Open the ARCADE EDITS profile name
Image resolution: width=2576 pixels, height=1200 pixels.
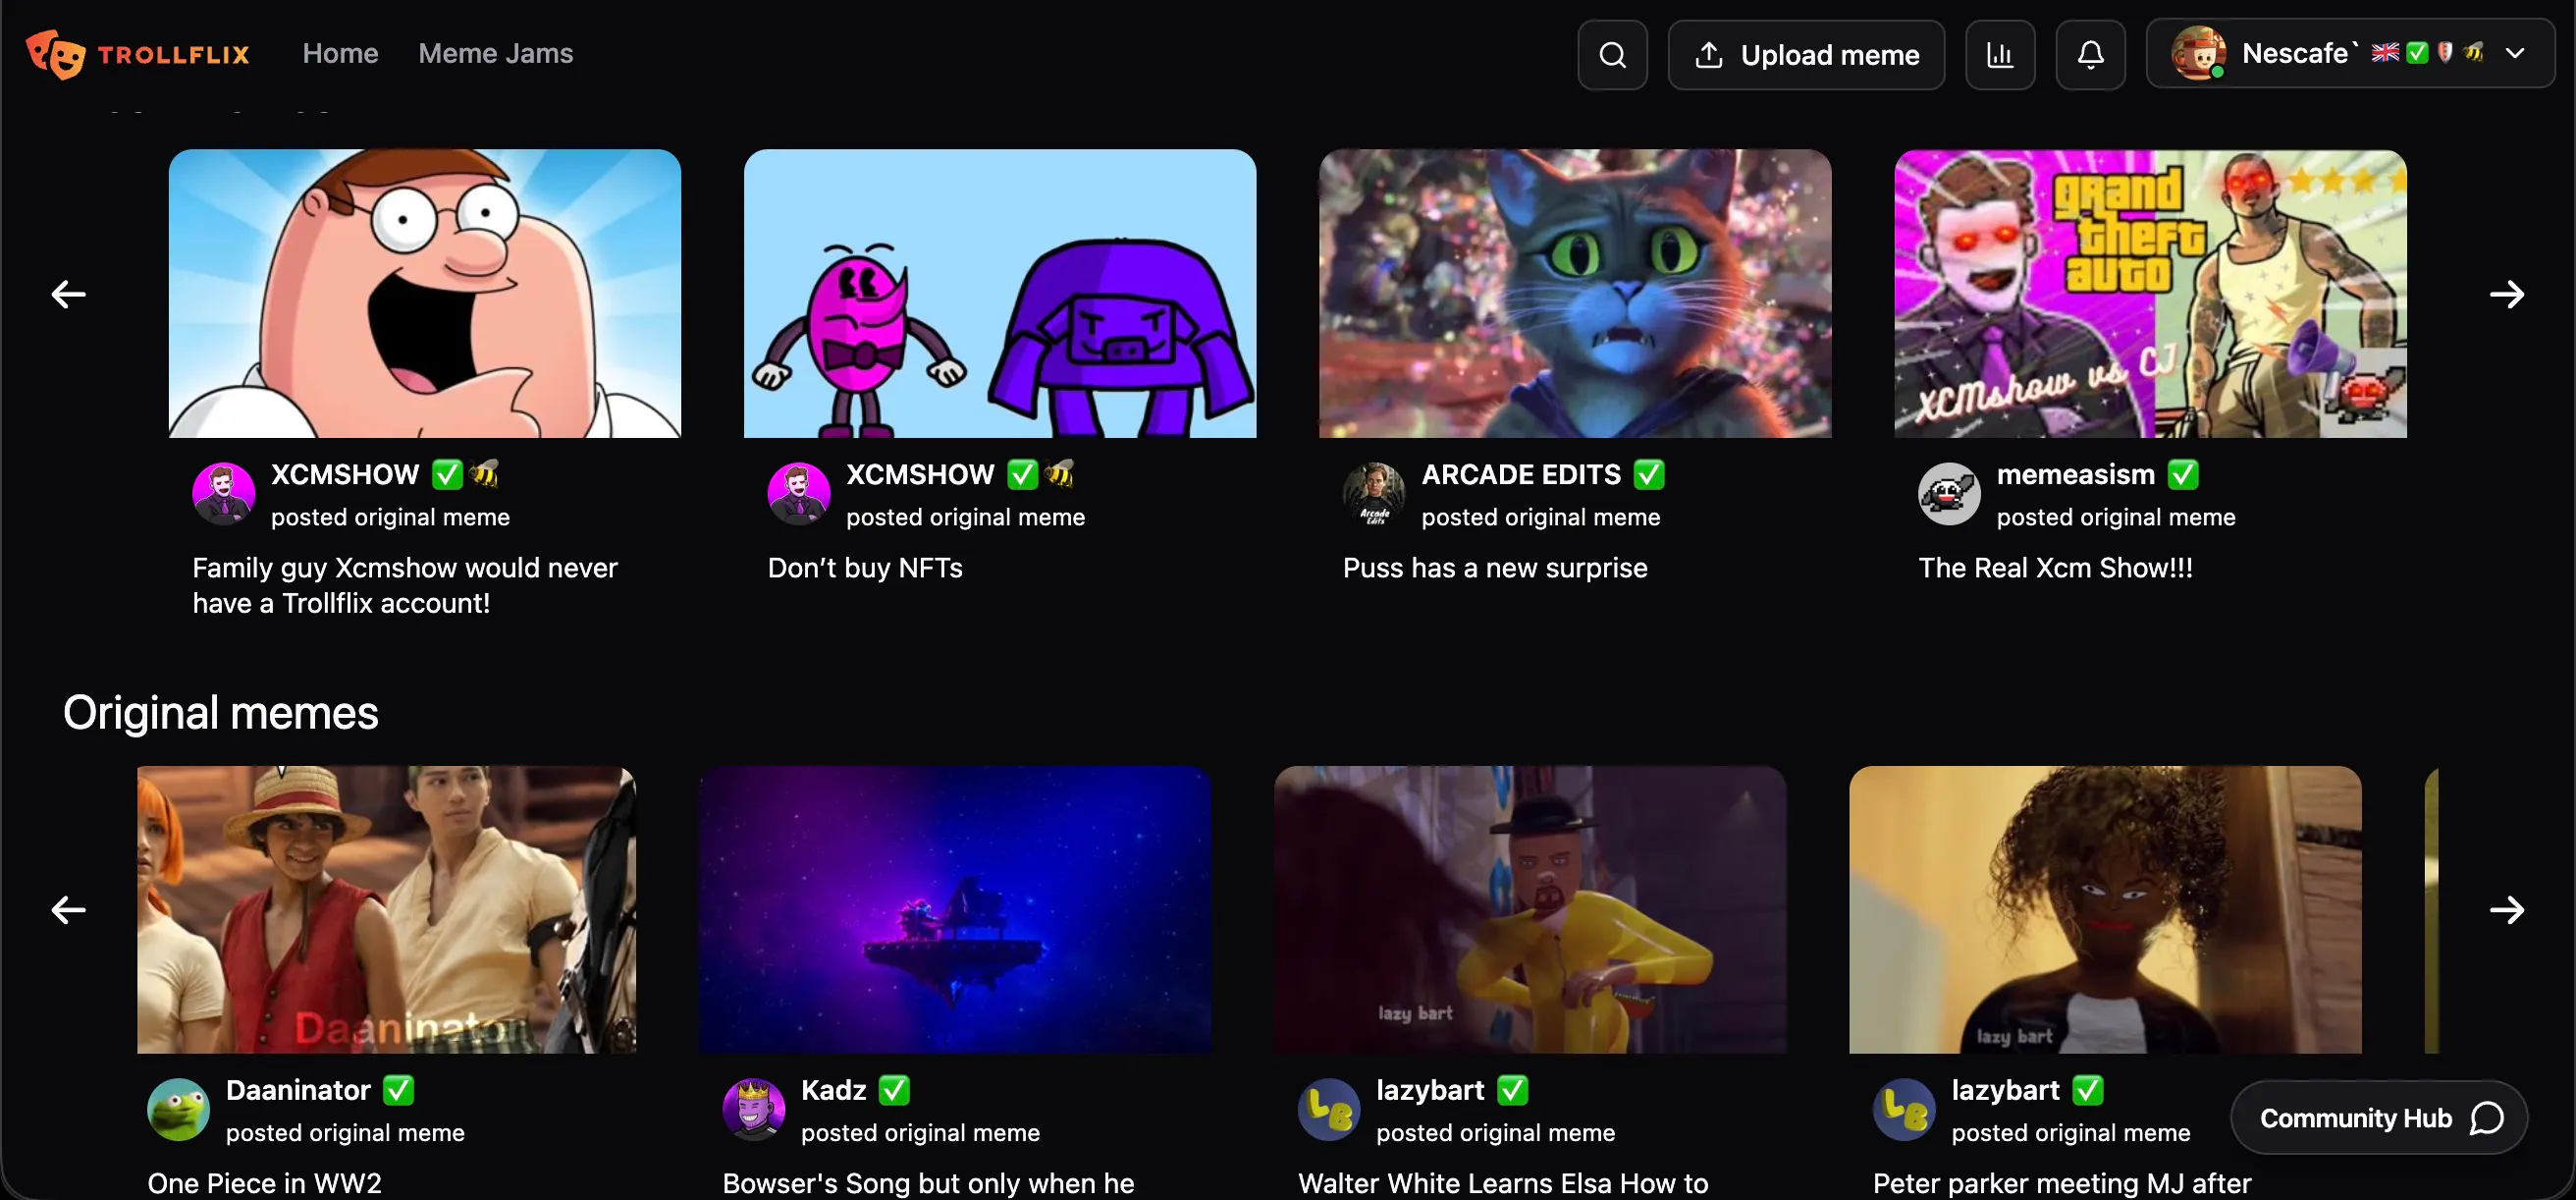point(1521,474)
